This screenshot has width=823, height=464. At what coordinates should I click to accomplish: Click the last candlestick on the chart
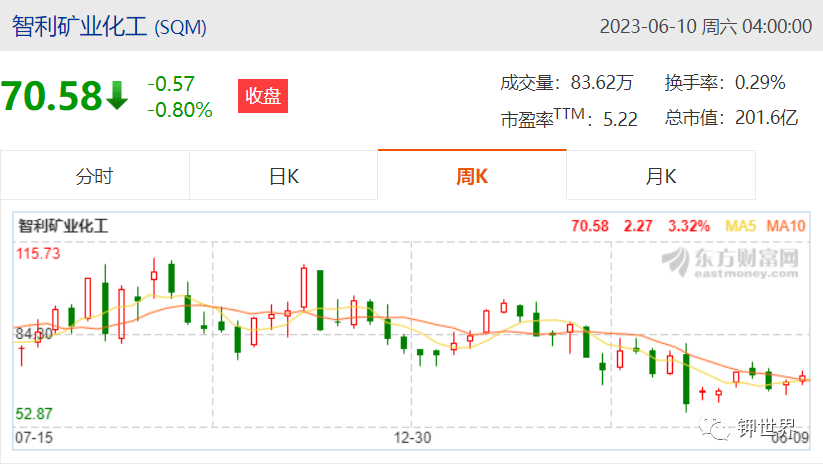pos(802,377)
